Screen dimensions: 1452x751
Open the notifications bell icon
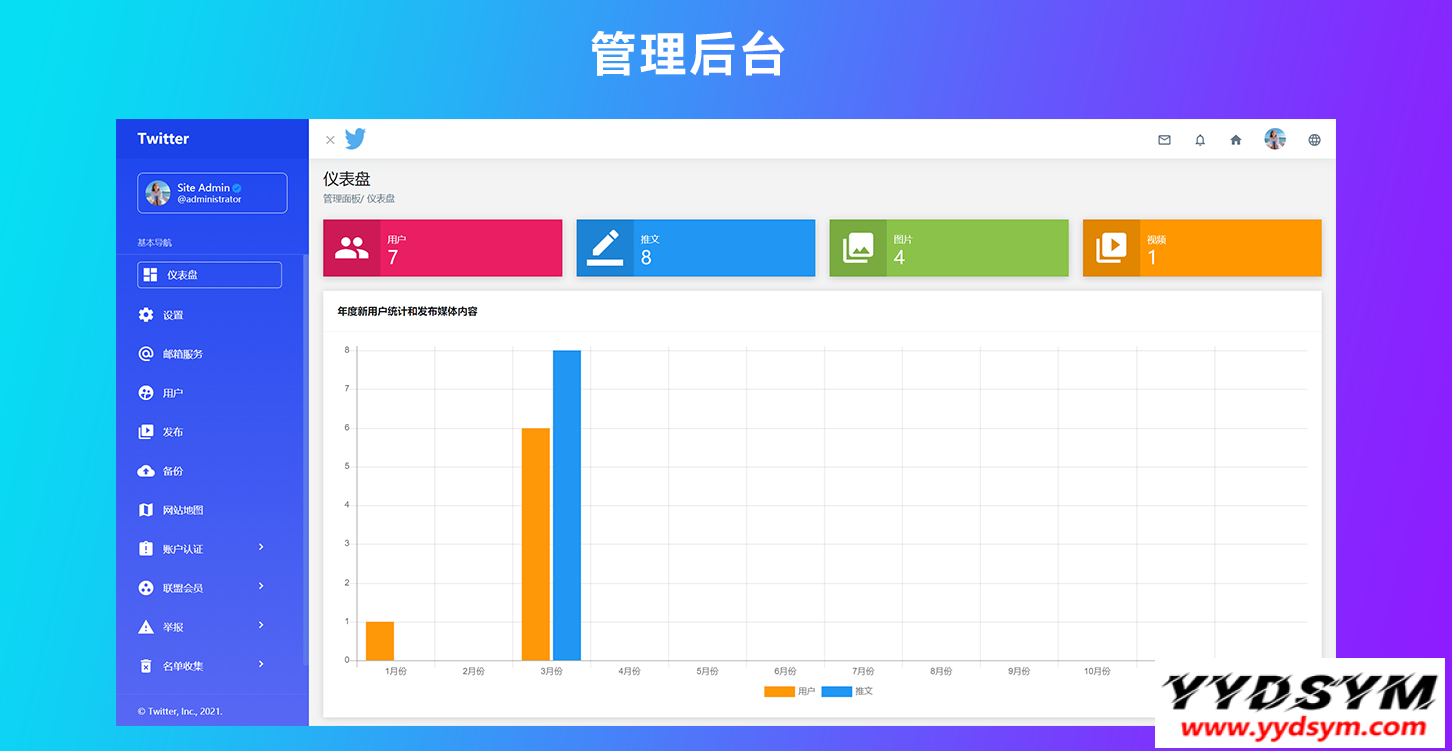pyautogui.click(x=1200, y=140)
